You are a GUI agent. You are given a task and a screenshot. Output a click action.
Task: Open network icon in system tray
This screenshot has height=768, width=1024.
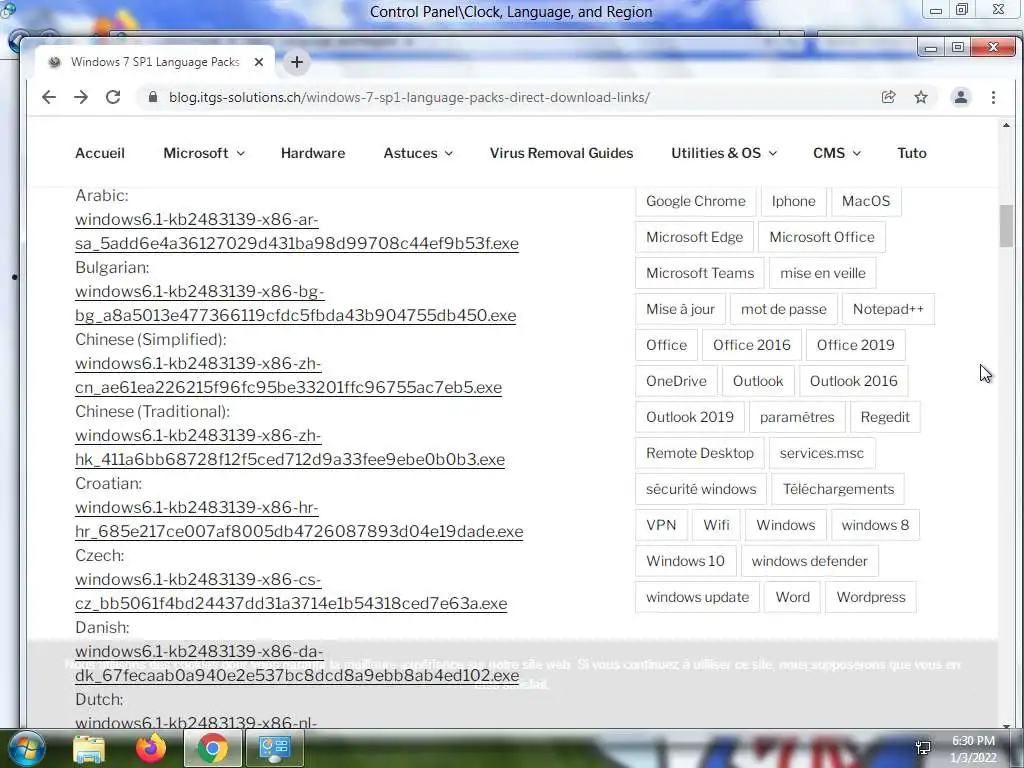pyautogui.click(x=923, y=748)
